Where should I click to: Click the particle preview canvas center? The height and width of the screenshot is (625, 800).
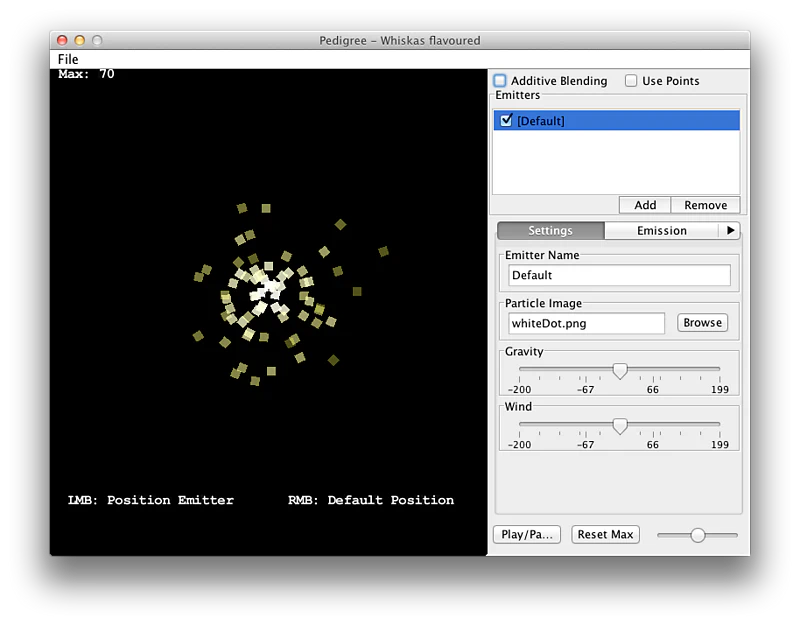[x=268, y=312]
